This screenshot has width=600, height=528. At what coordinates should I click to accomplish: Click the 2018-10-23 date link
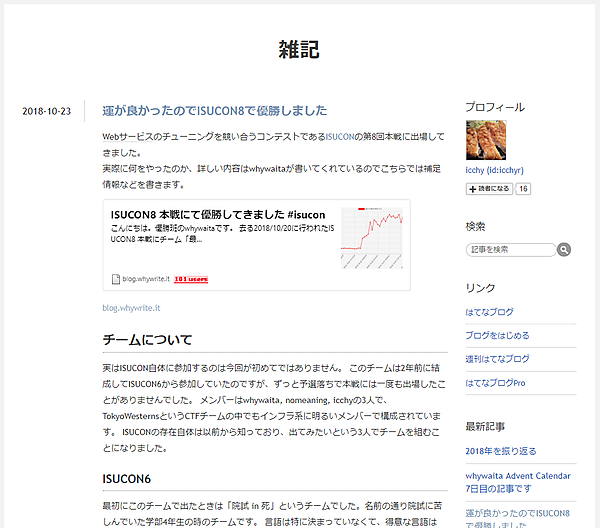pos(46,111)
